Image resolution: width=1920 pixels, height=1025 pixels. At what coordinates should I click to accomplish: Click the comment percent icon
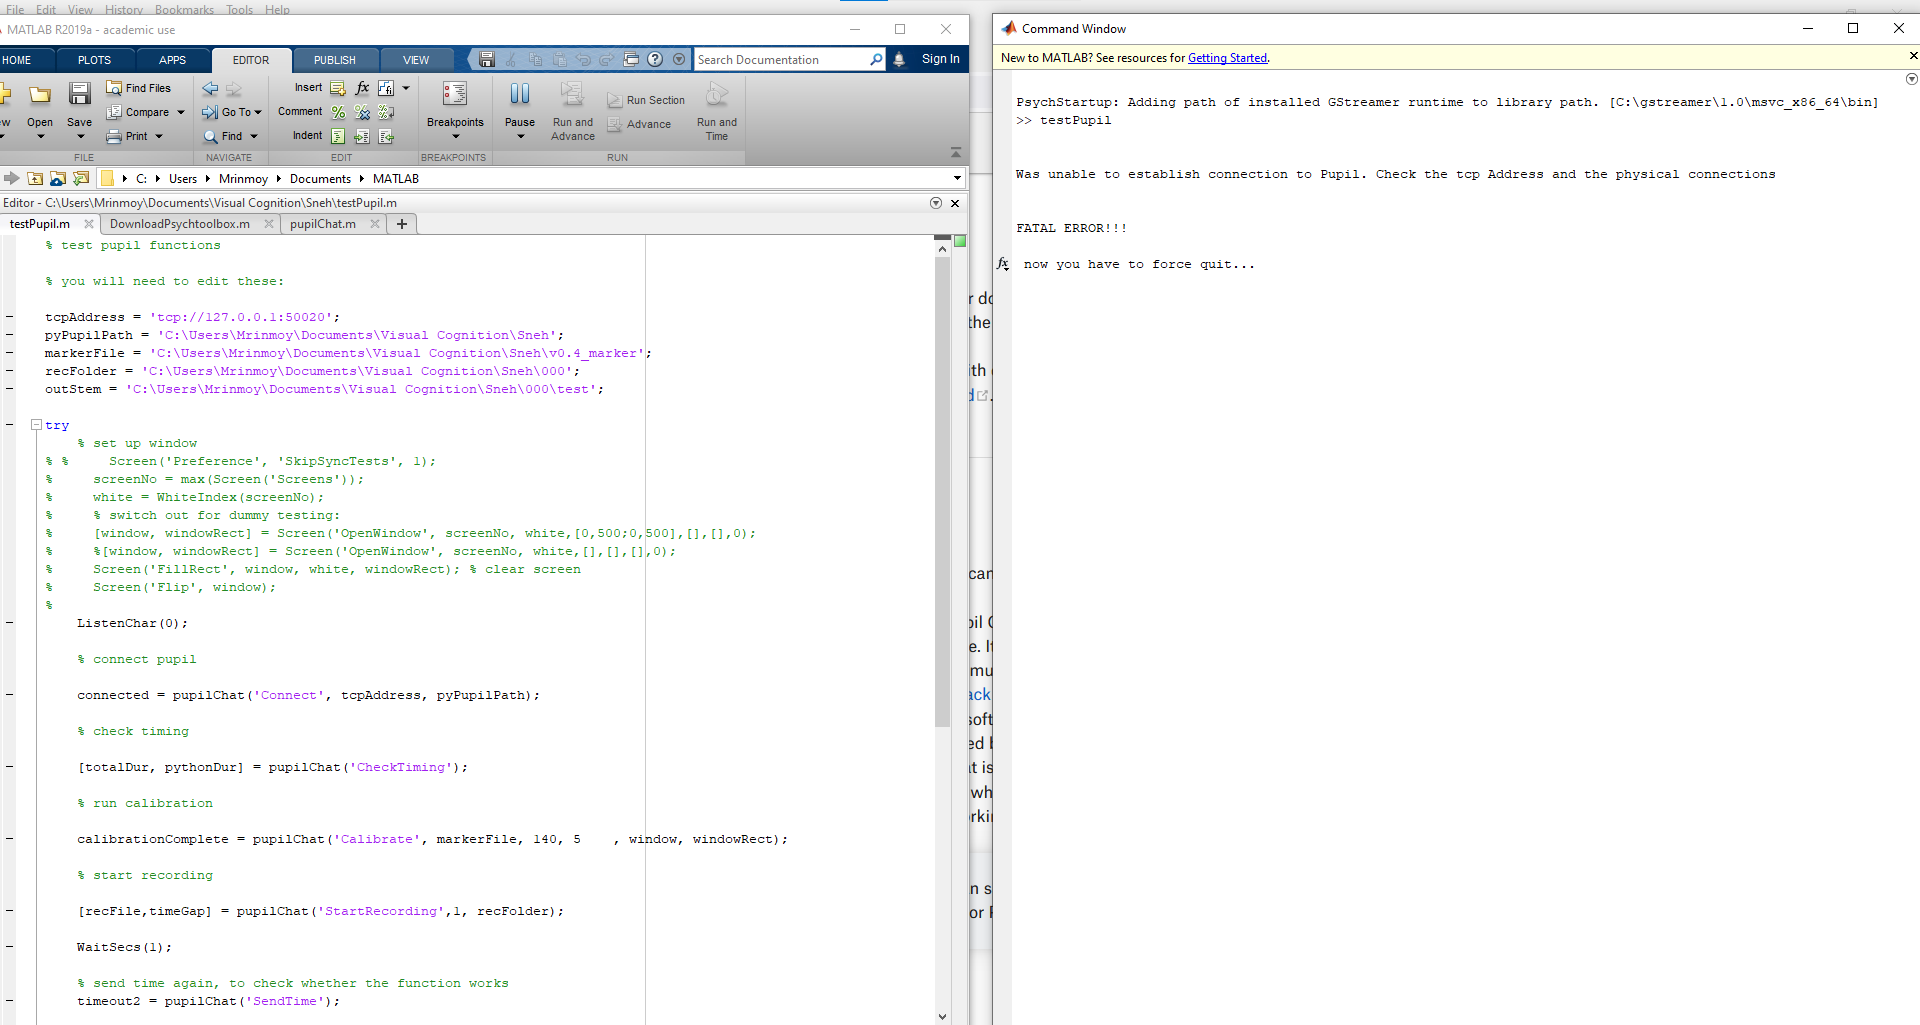pos(338,112)
